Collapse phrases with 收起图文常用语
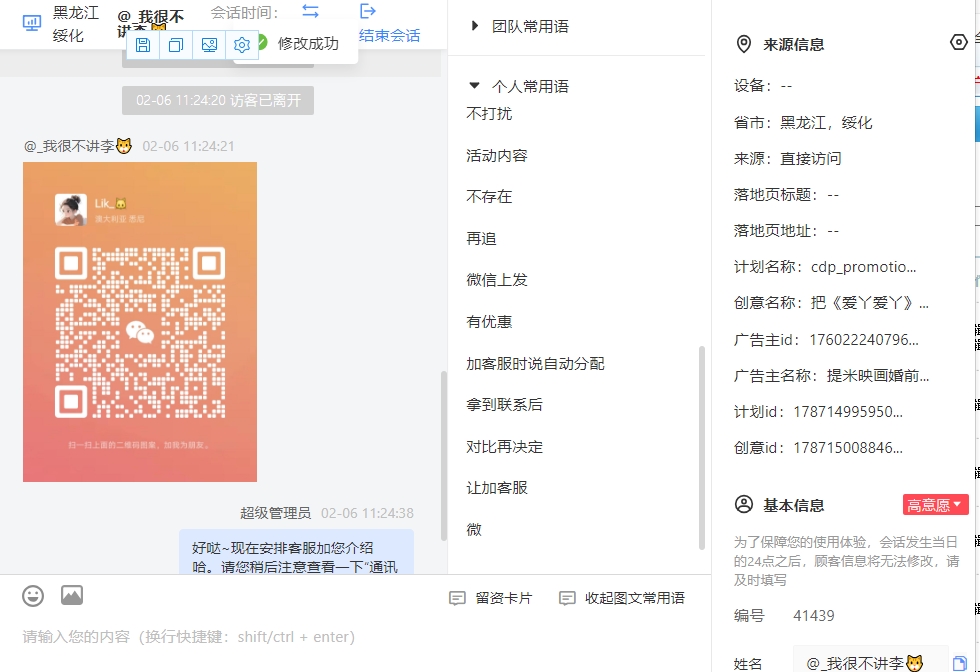Image resolution: width=980 pixels, height=672 pixels. tap(622, 598)
